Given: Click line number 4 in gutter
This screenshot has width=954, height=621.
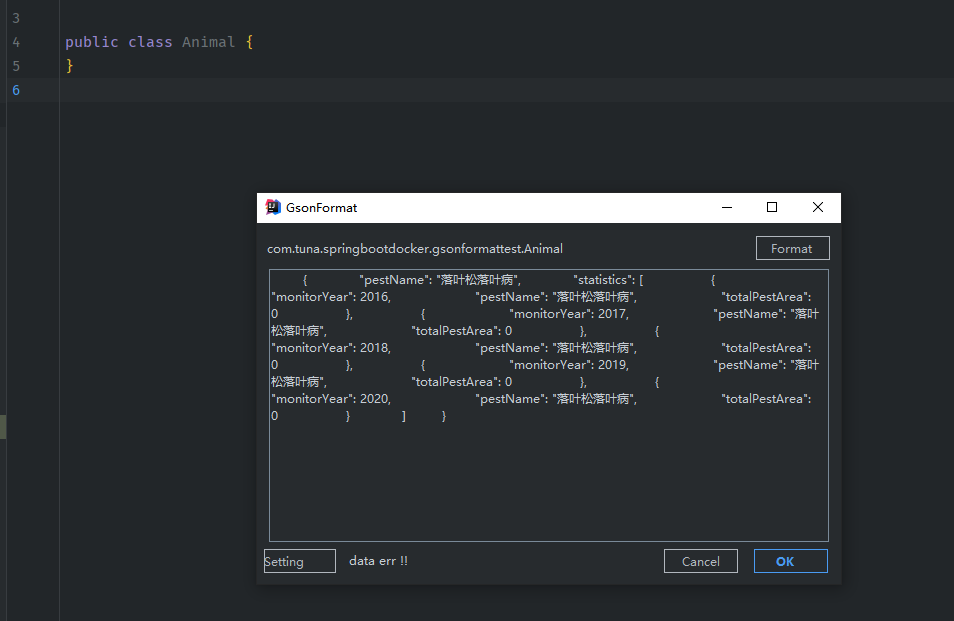Looking at the screenshot, I should pyautogui.click(x=16, y=43).
